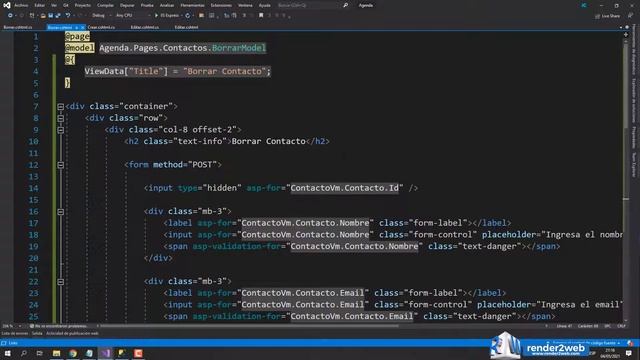Open the Salida panel tab
Screen dimensions: 640x360
click(x=37, y=333)
